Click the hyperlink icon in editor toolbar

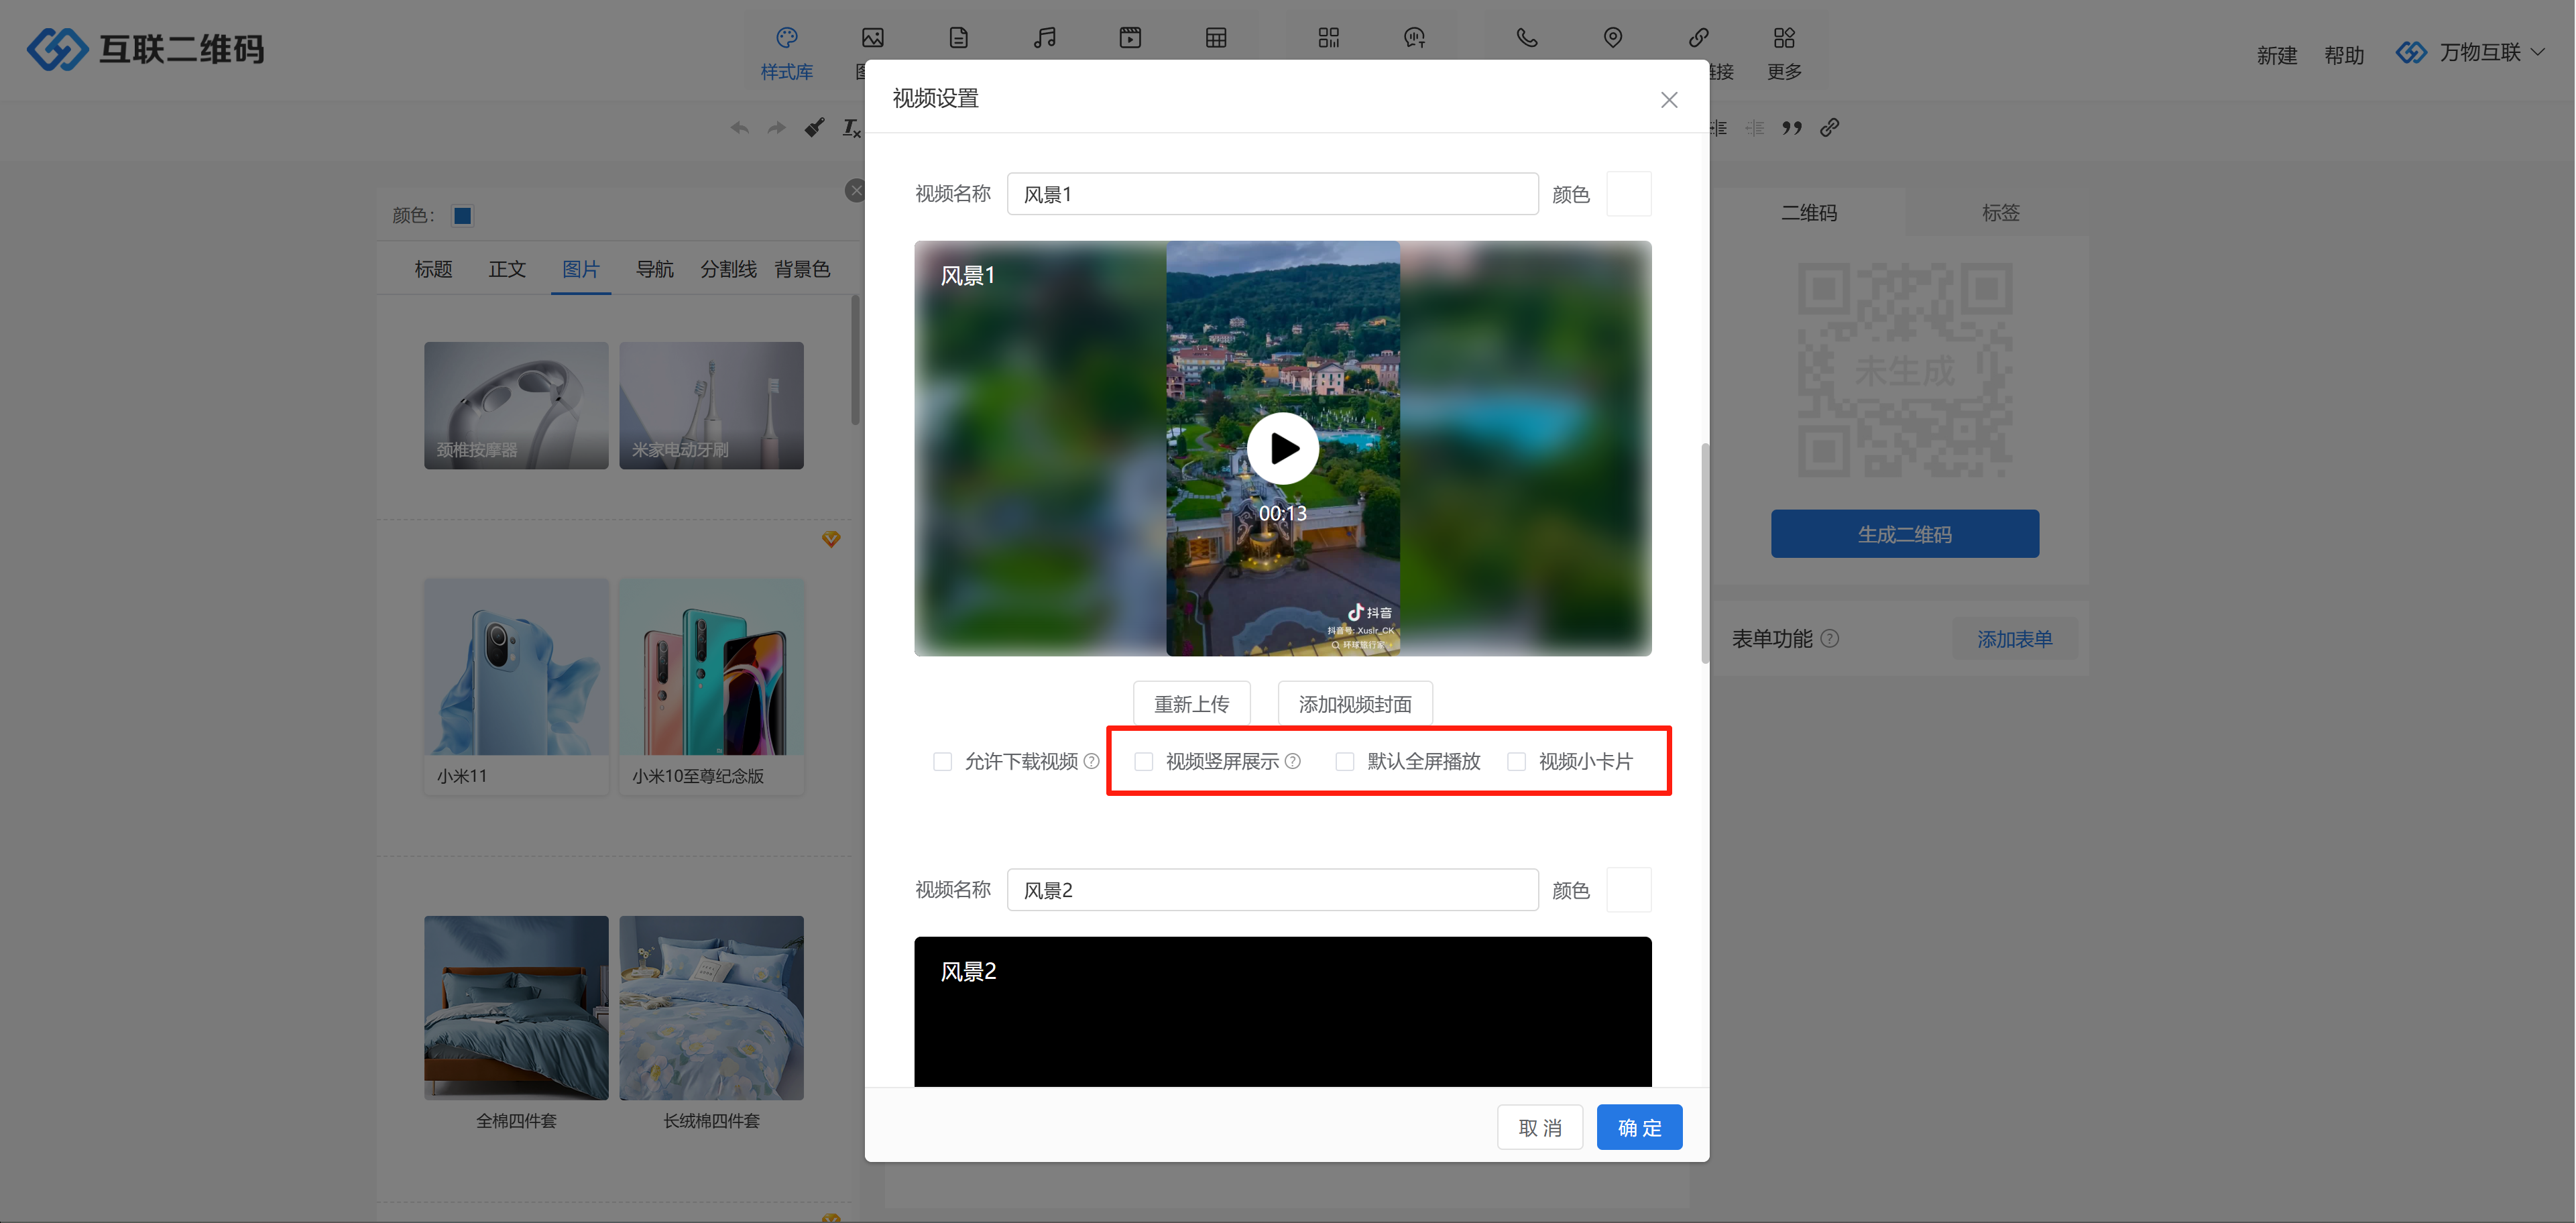1829,128
